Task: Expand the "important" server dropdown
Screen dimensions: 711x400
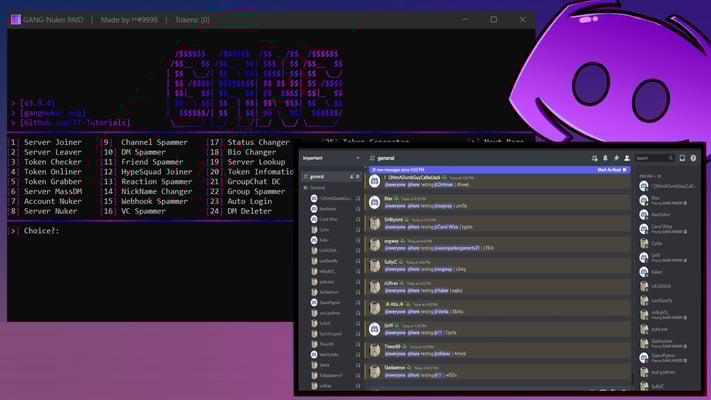Action: 358,158
